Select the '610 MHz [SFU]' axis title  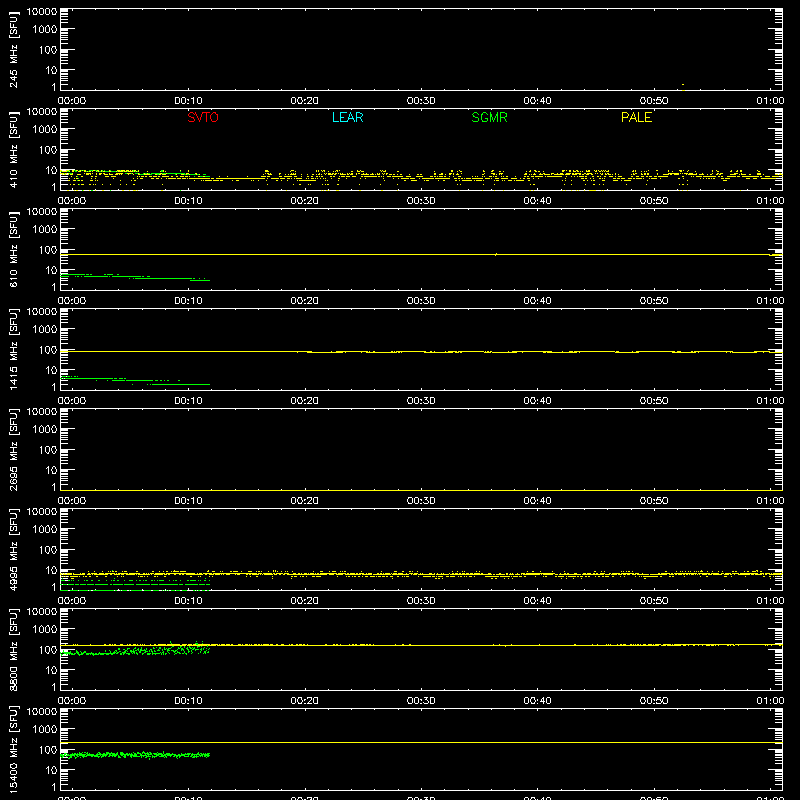point(13,249)
